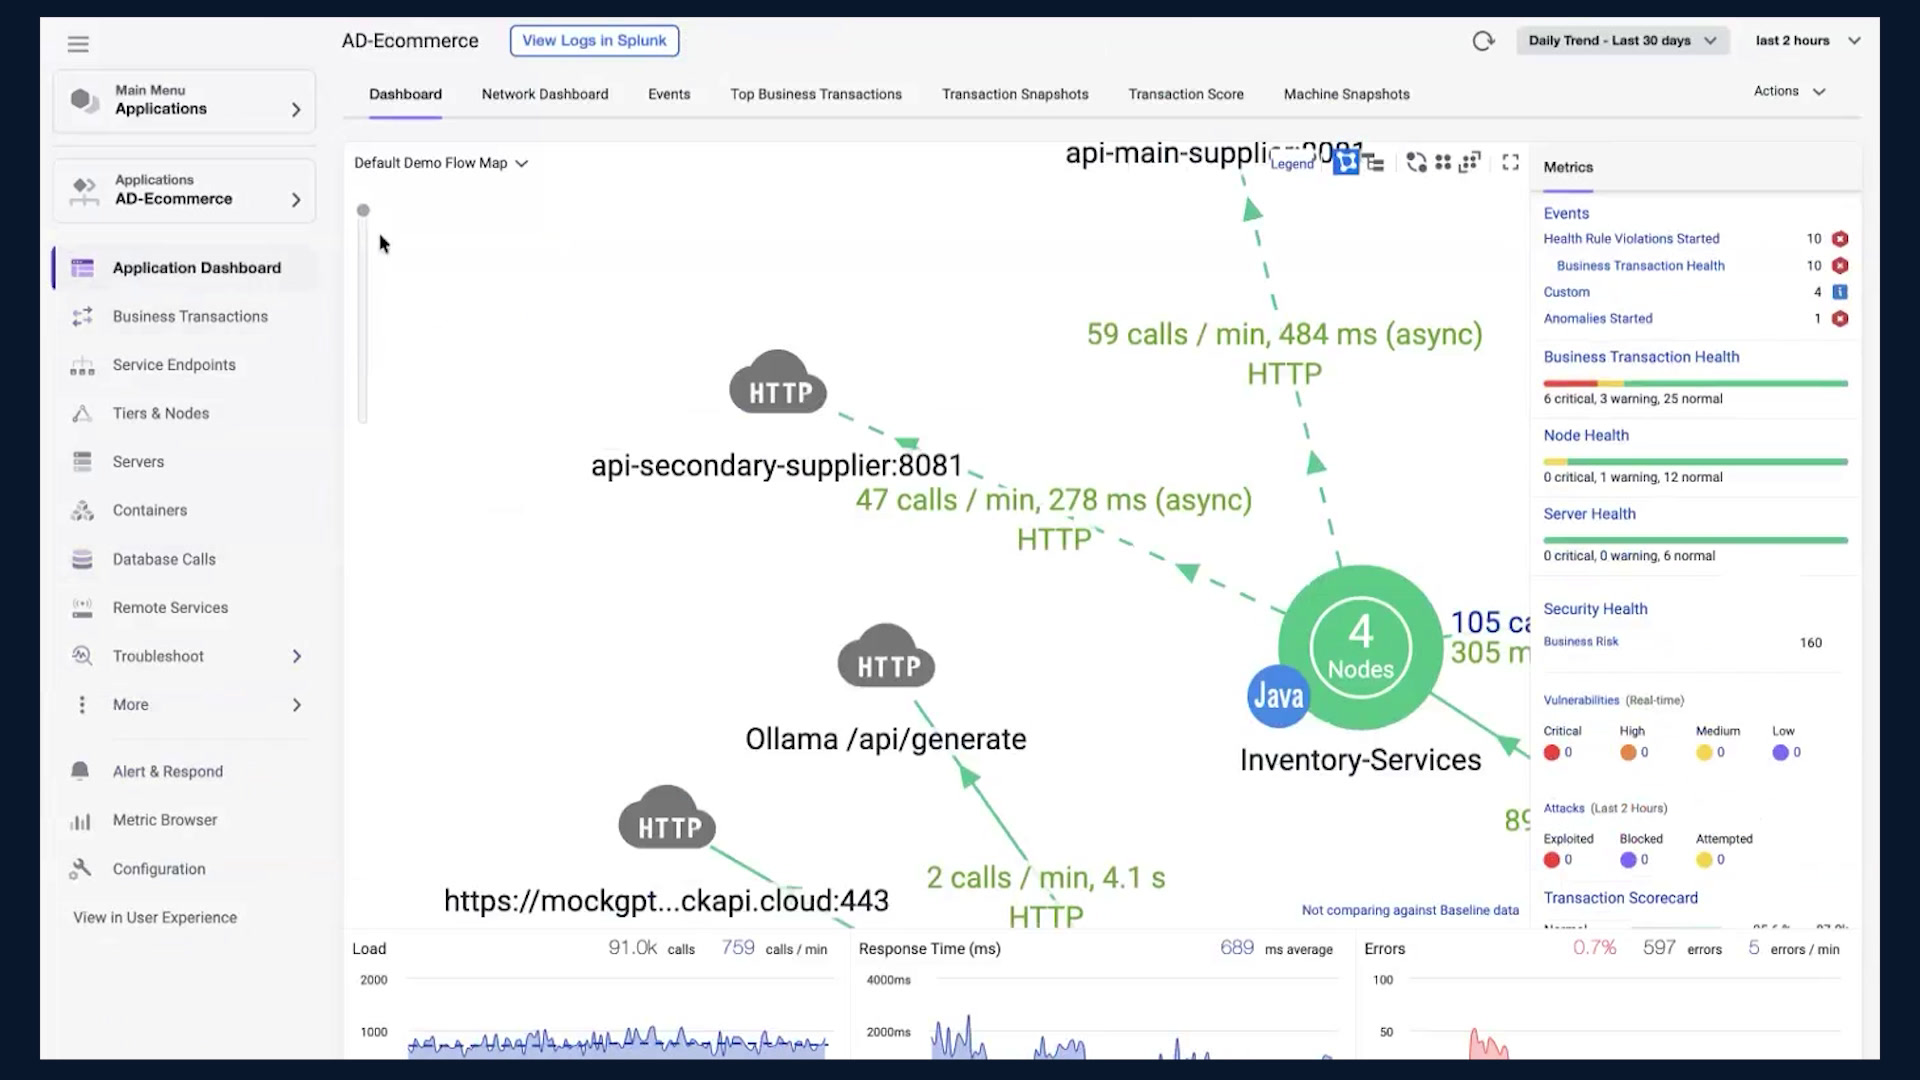Expand the Main Menu Applications selector
This screenshot has width=1920, height=1080.
click(x=184, y=101)
